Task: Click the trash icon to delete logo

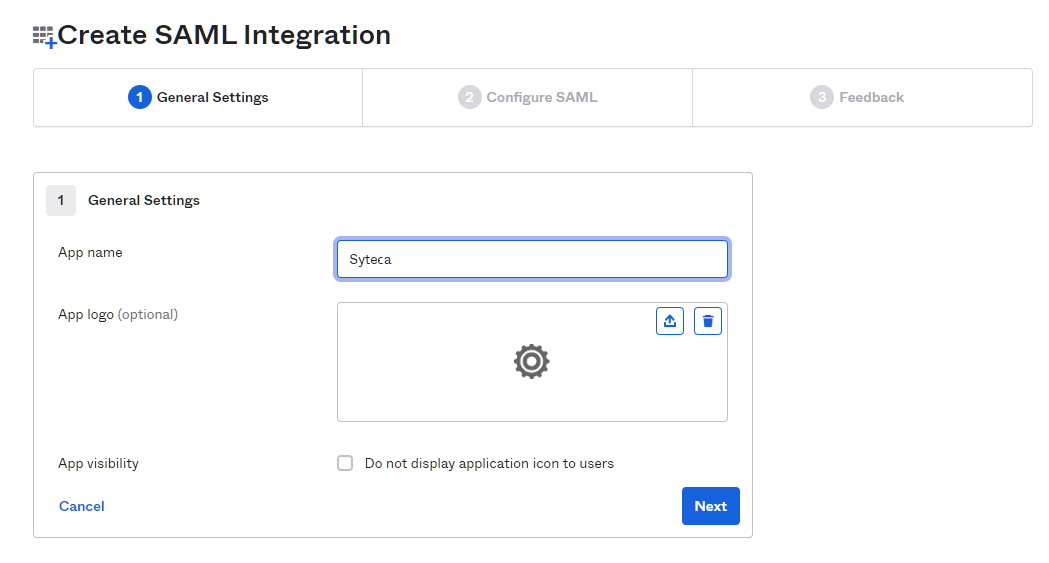Action: click(x=708, y=321)
